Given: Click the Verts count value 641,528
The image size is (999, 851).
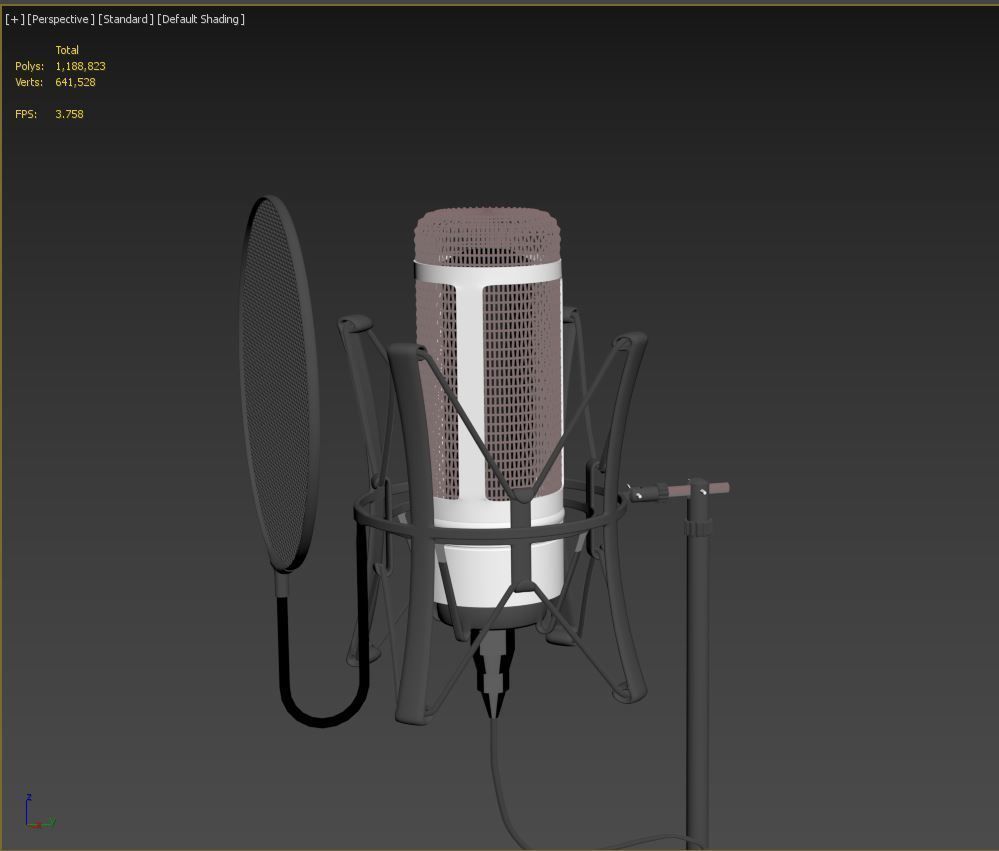Looking at the screenshot, I should click(75, 82).
